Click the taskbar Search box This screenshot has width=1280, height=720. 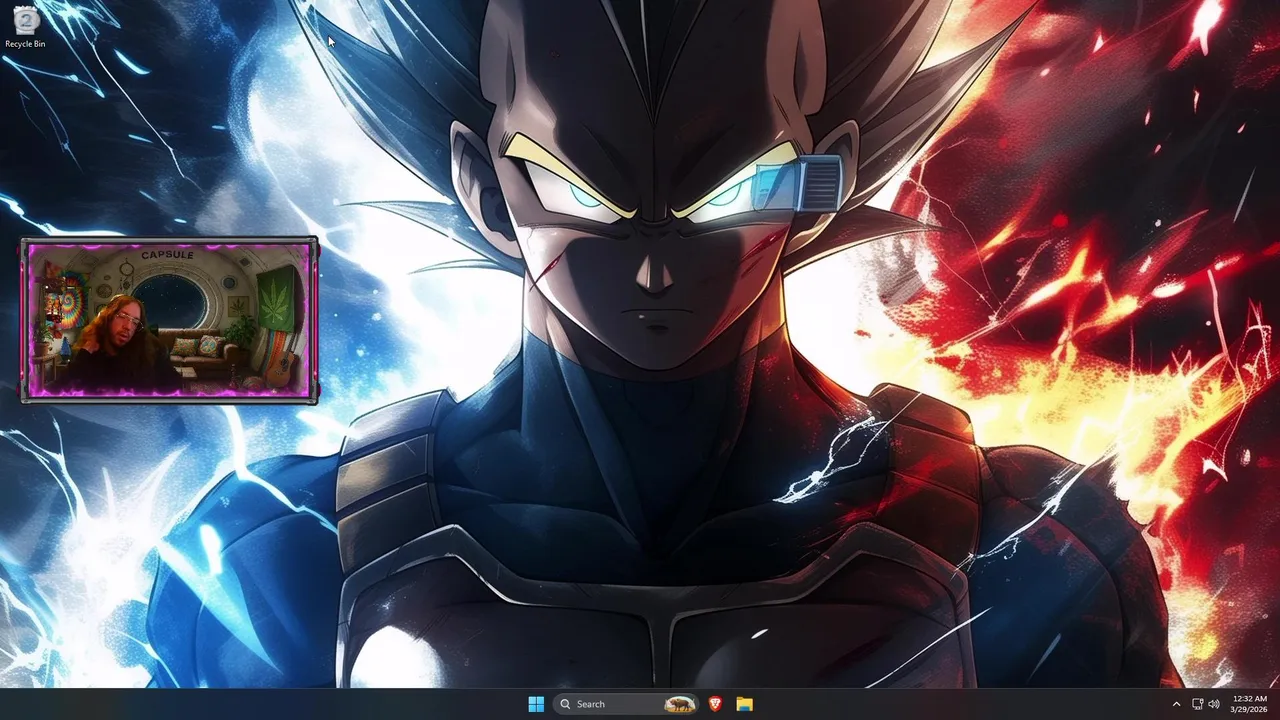(x=625, y=704)
